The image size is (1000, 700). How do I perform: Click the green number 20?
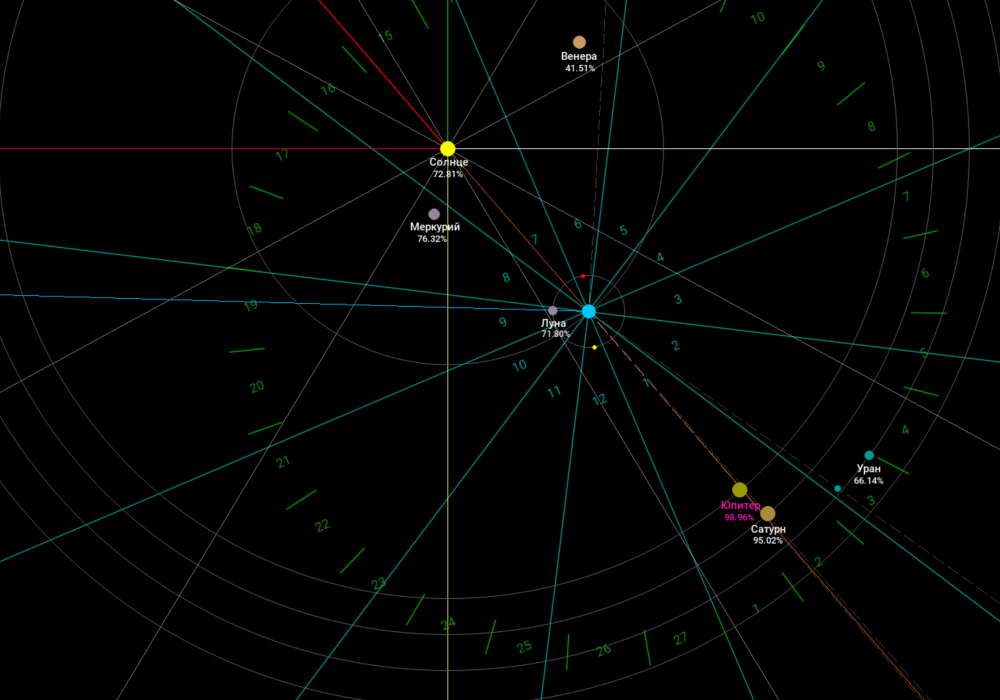pyautogui.click(x=256, y=387)
